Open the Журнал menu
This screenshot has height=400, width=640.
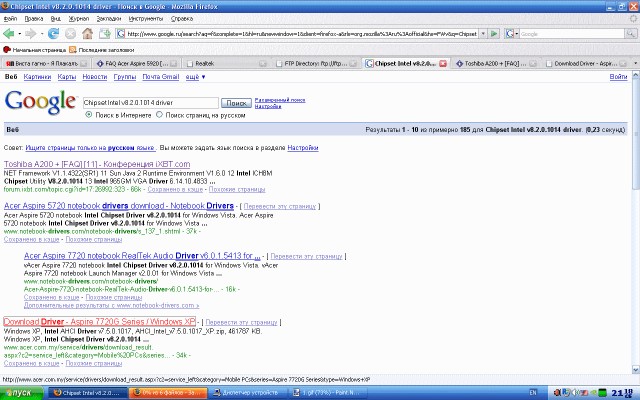pyautogui.click(x=79, y=19)
